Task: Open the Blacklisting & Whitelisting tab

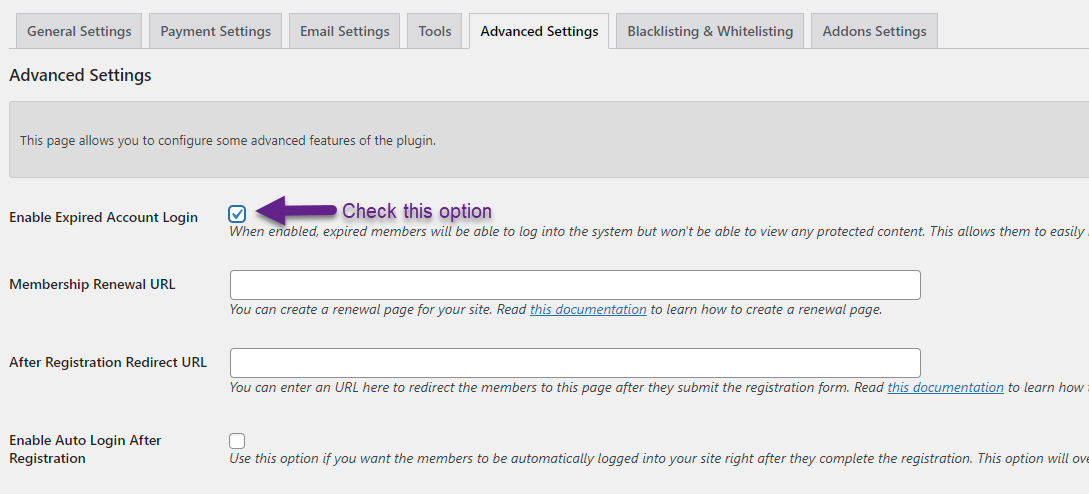Action: 710,31
